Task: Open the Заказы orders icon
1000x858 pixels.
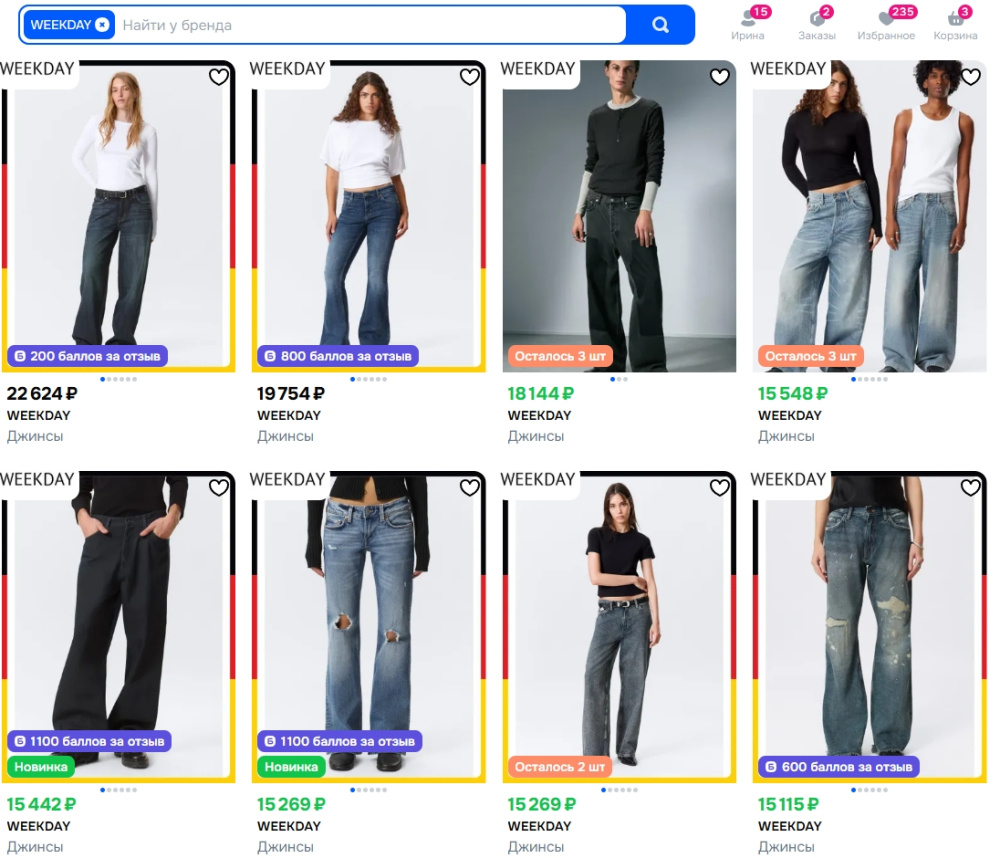Action: [x=816, y=24]
